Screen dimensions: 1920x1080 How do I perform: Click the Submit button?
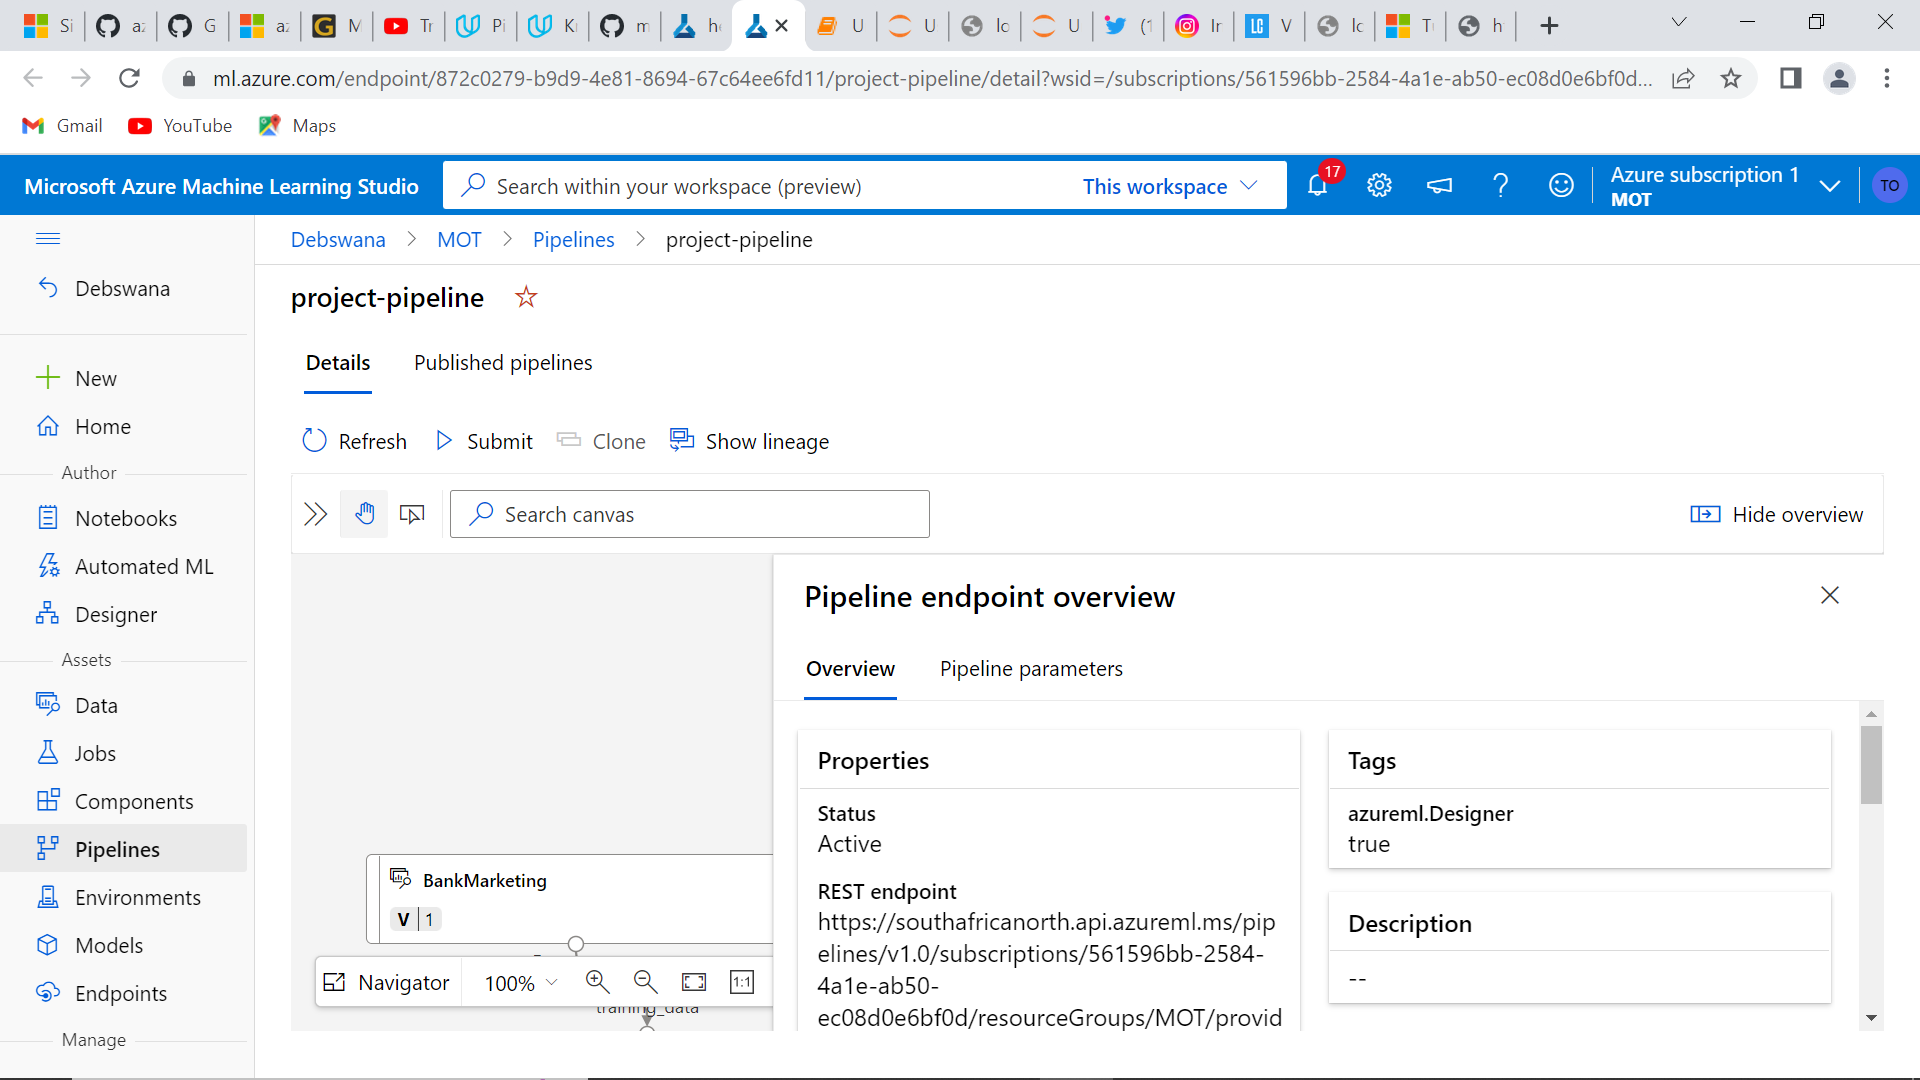485,441
